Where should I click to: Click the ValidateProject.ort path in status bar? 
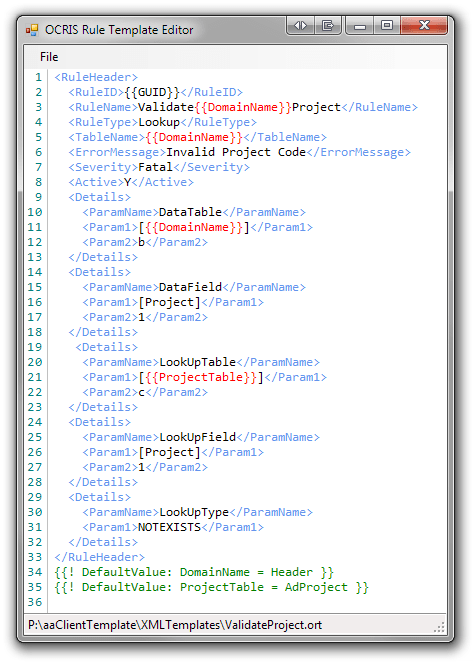(175, 625)
